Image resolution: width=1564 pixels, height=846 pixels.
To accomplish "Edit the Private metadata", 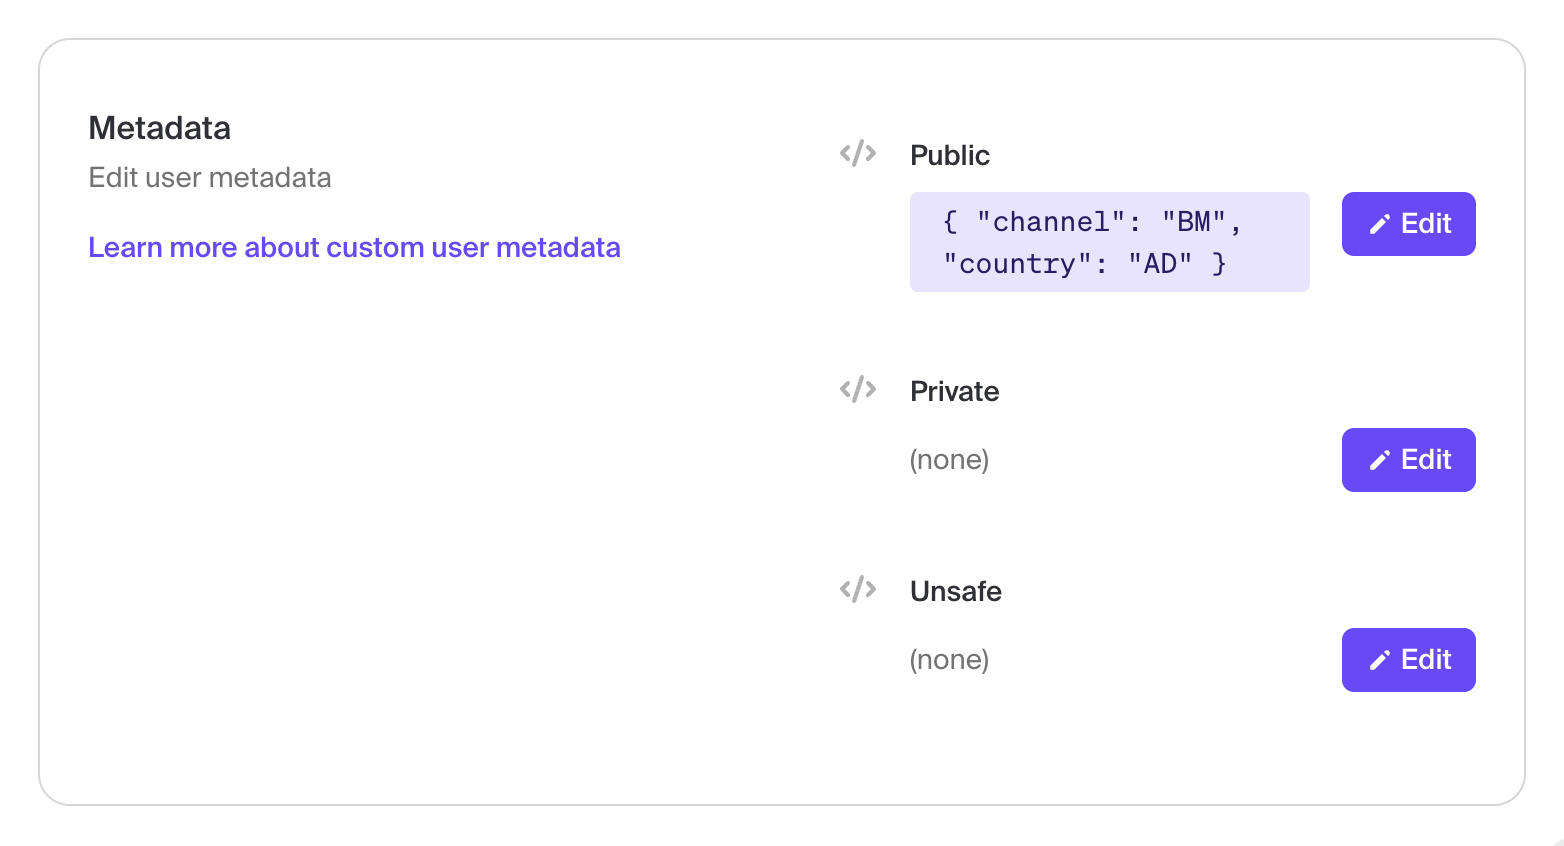I will pos(1408,460).
